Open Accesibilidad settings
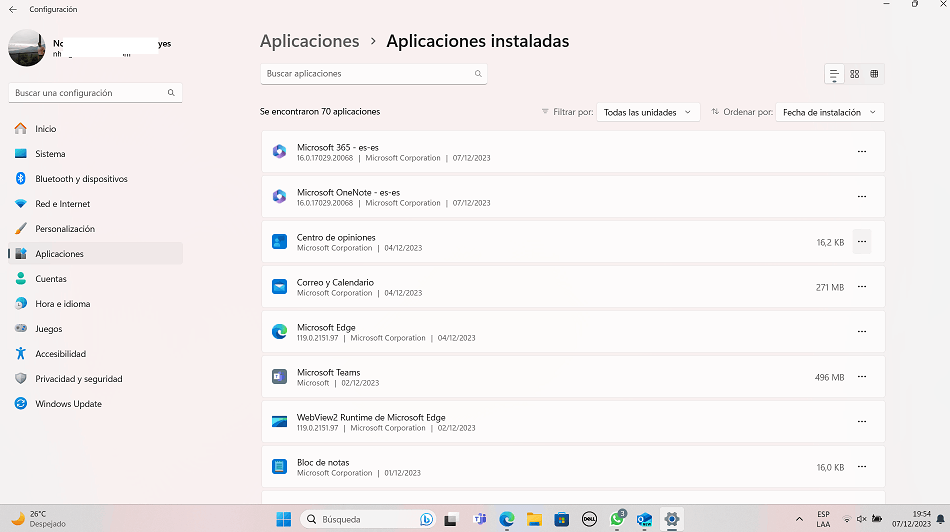The height and width of the screenshot is (532, 950). (x=95, y=354)
